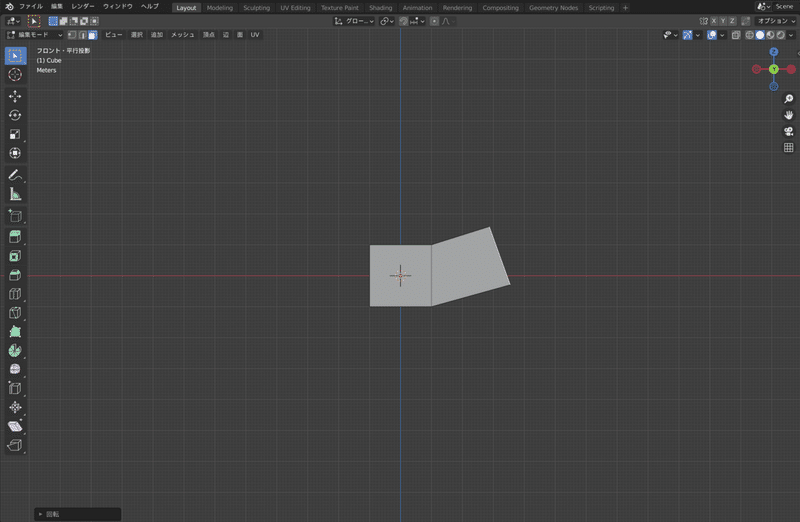Select the Move tool in toolbar

click(x=15, y=96)
